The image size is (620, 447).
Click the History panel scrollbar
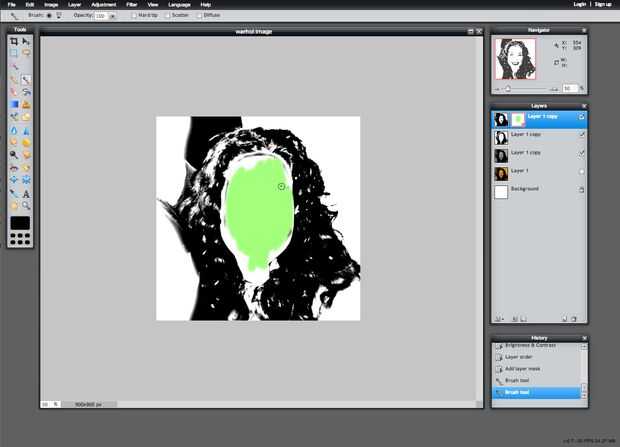coord(584,371)
